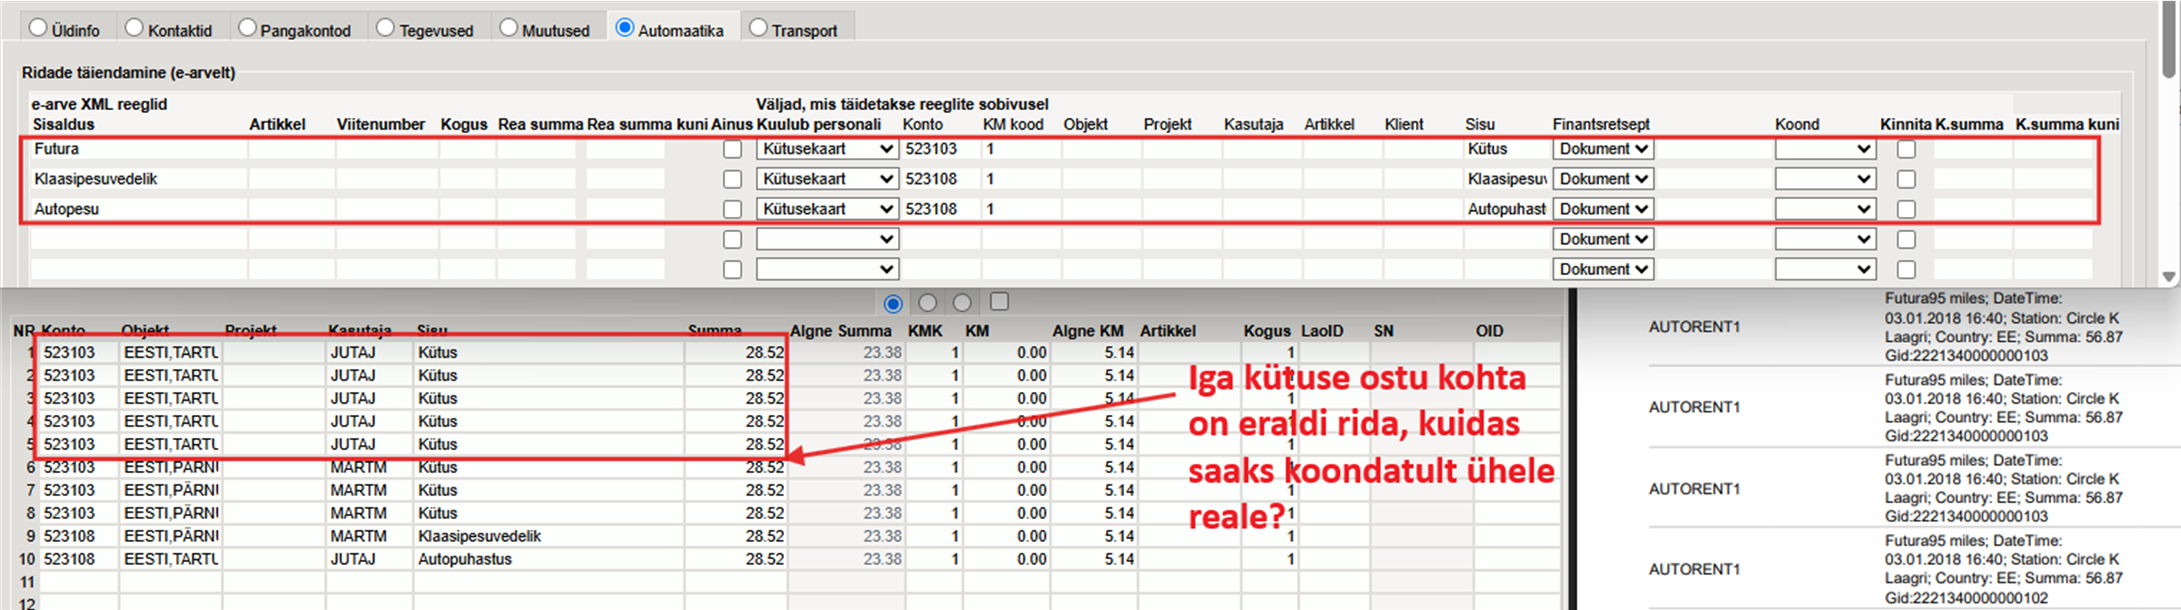Open the Koond dropdown in the Autopesu row
Viewport: 2181px width, 610px height.
(x=1824, y=209)
